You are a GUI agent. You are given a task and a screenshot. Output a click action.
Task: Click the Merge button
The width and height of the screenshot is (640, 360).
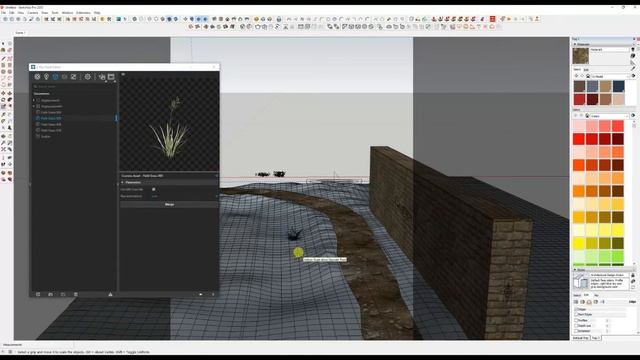click(x=169, y=204)
